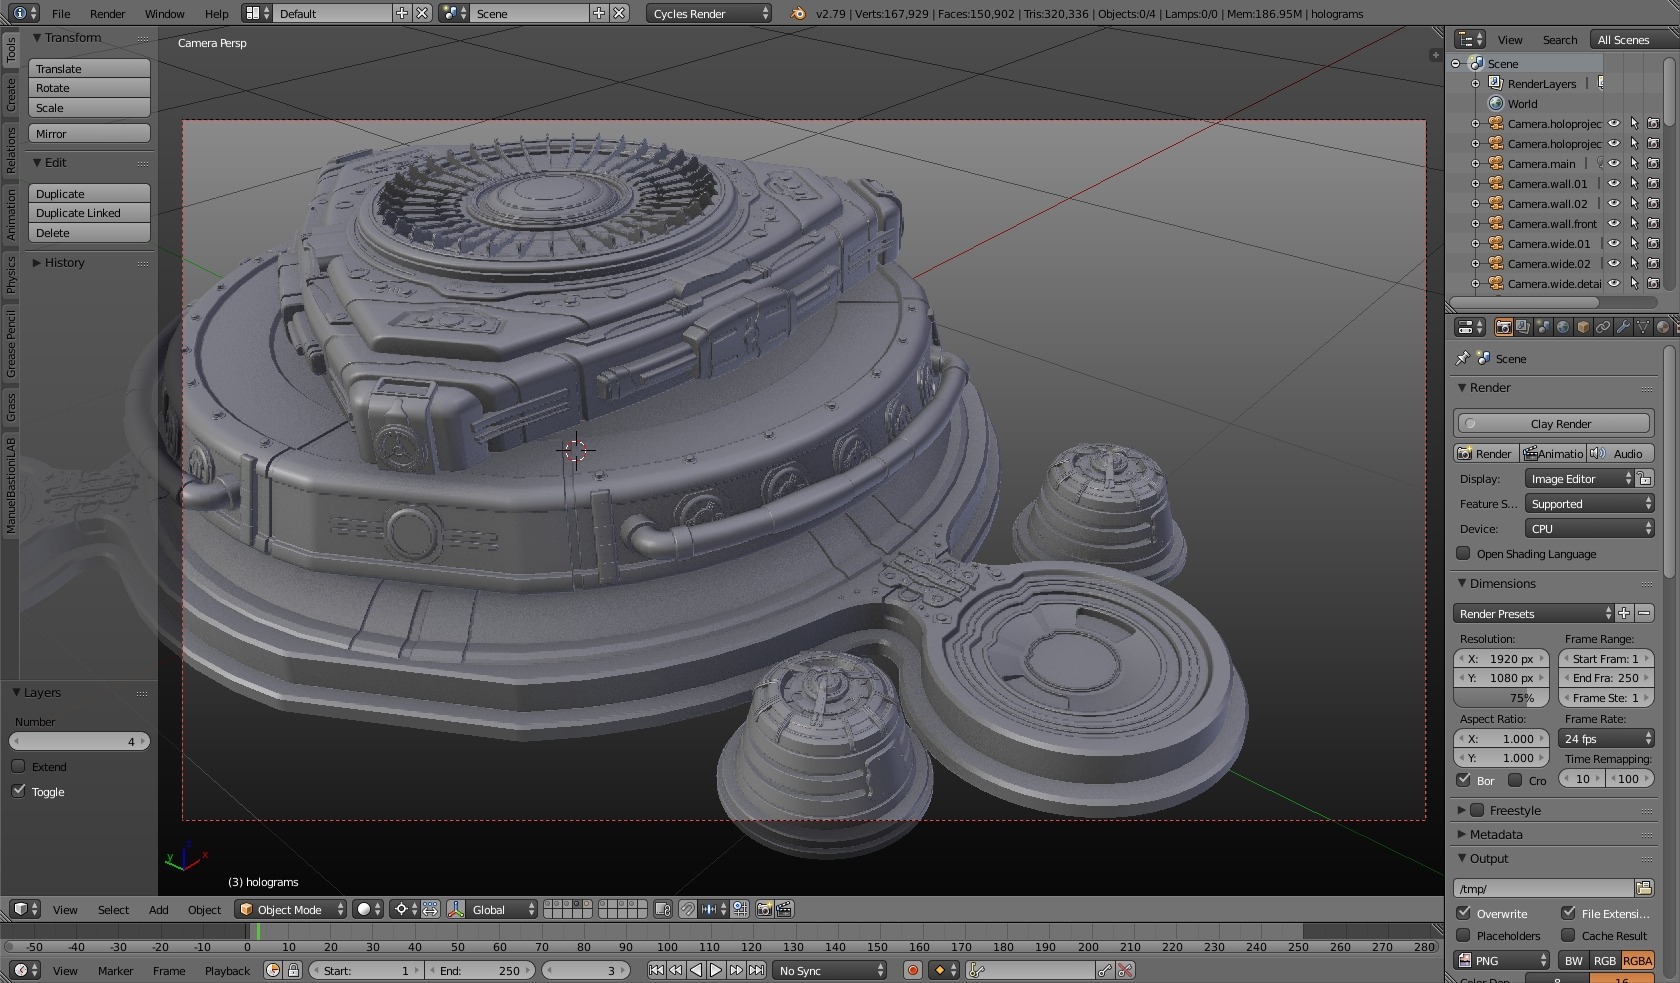Open the Help menu

pyautogui.click(x=216, y=14)
